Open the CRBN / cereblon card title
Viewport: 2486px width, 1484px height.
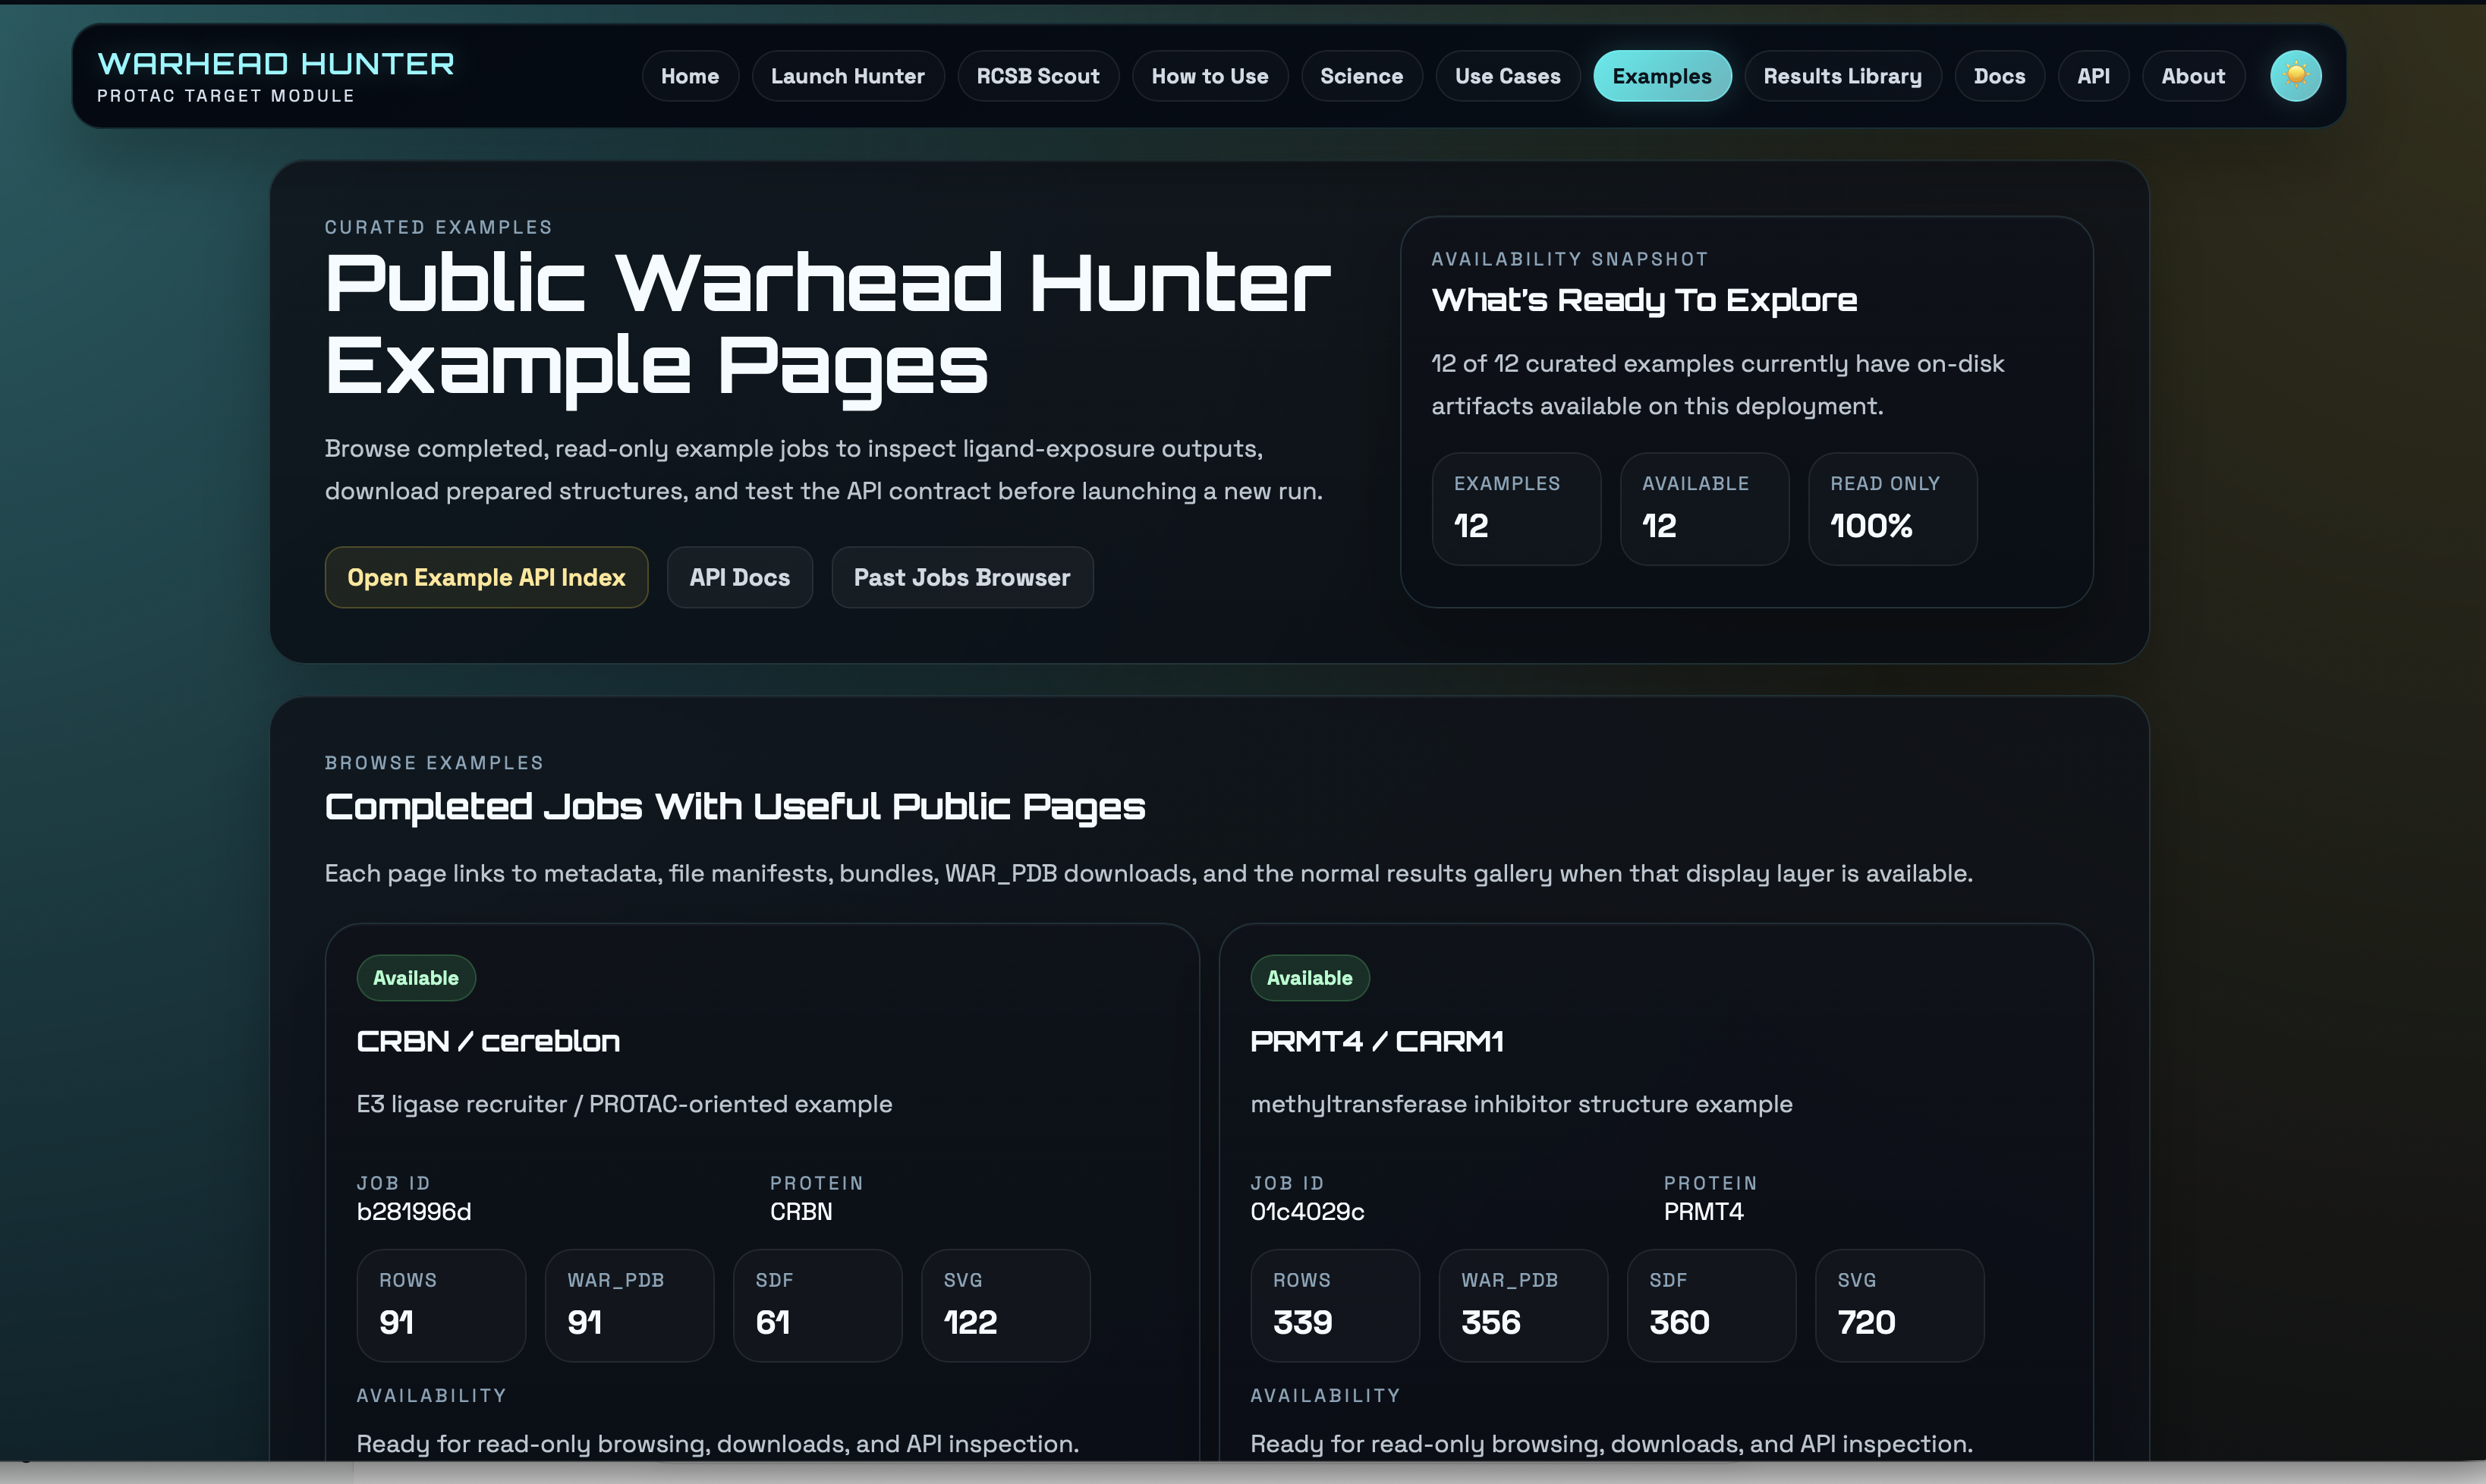click(488, 1042)
